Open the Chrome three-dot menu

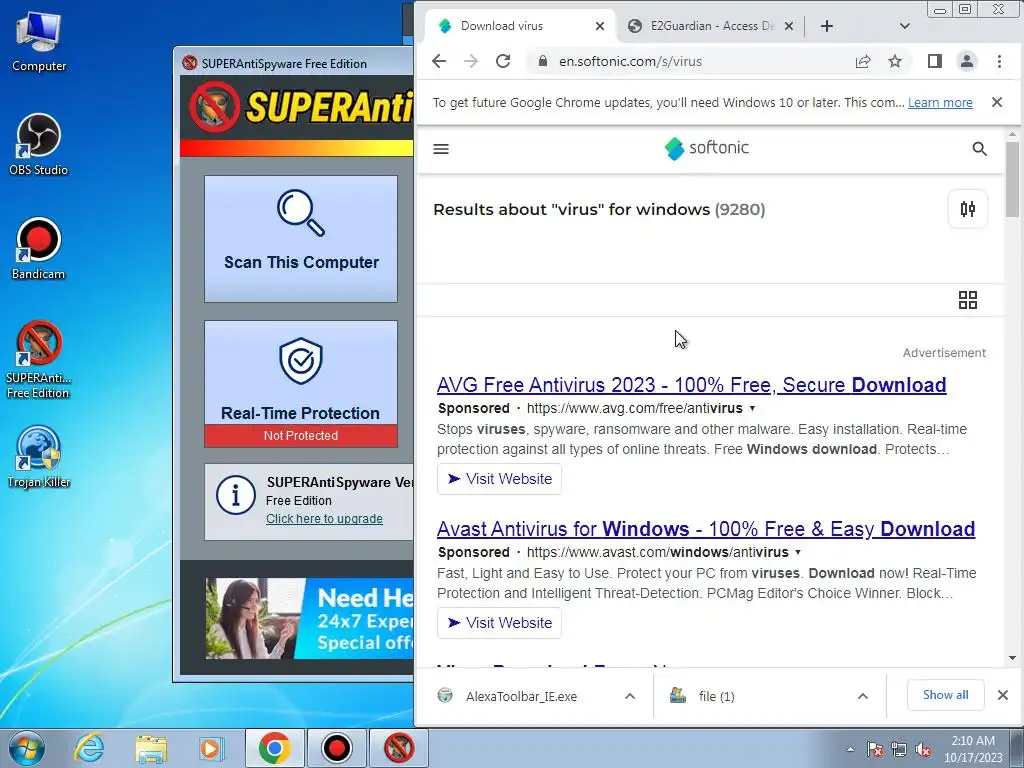[x=999, y=61]
